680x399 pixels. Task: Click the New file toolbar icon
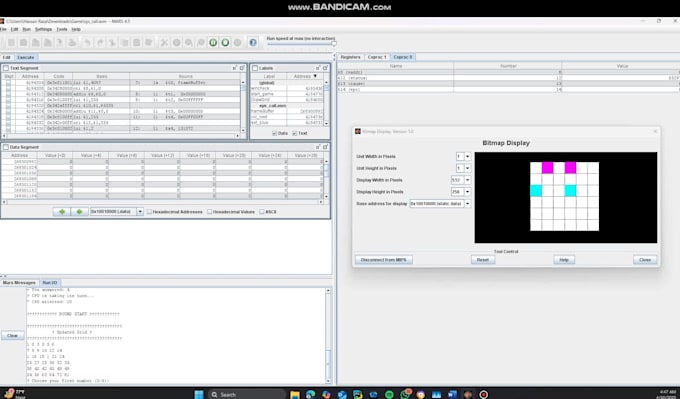click(11, 43)
